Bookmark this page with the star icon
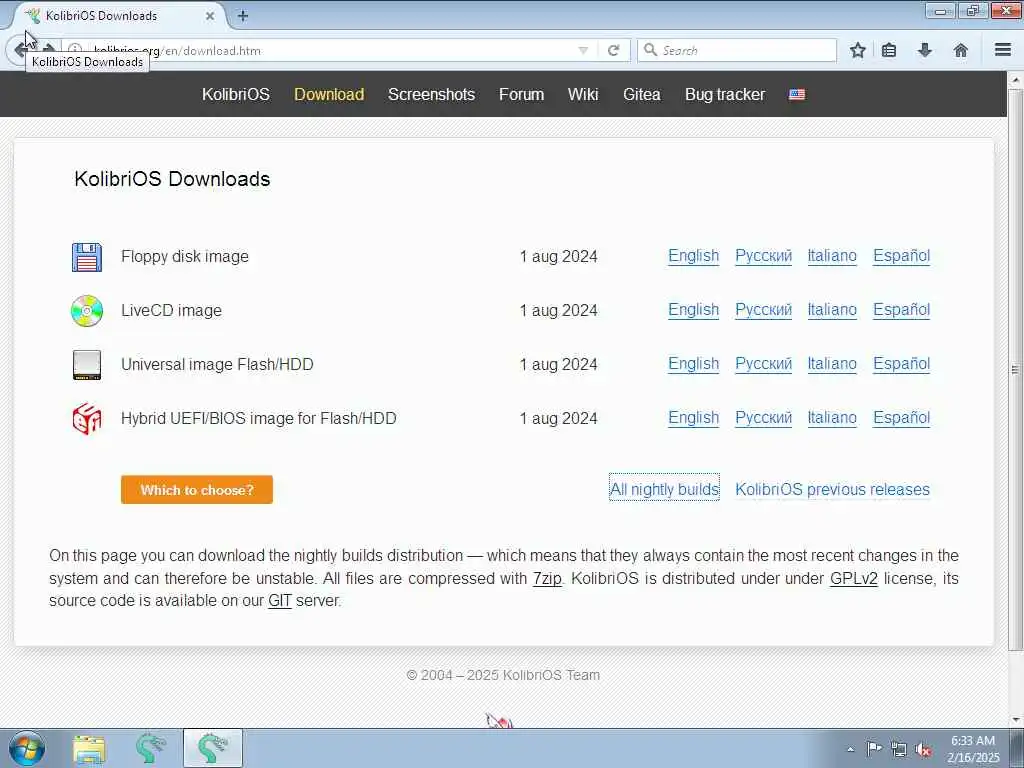Image resolution: width=1024 pixels, height=768 pixels. [857, 50]
